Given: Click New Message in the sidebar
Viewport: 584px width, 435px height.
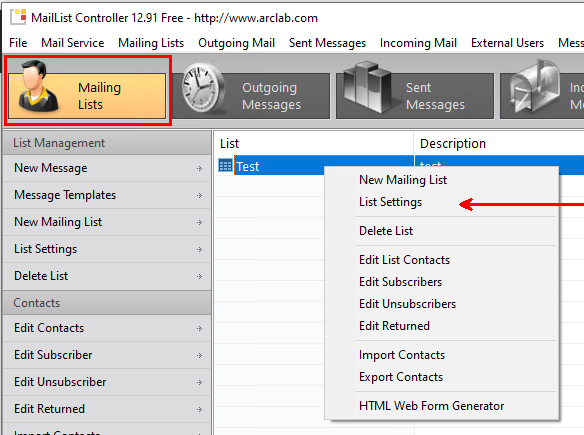Looking at the screenshot, I should point(107,168).
